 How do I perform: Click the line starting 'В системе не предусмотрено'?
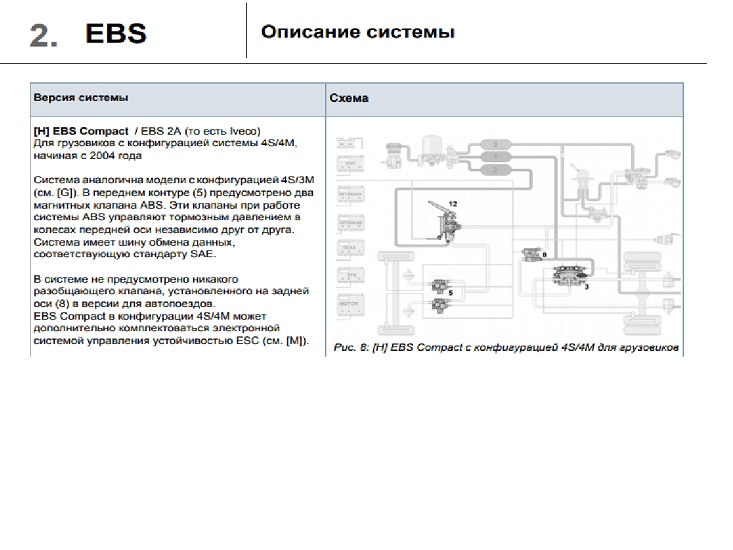(x=136, y=279)
